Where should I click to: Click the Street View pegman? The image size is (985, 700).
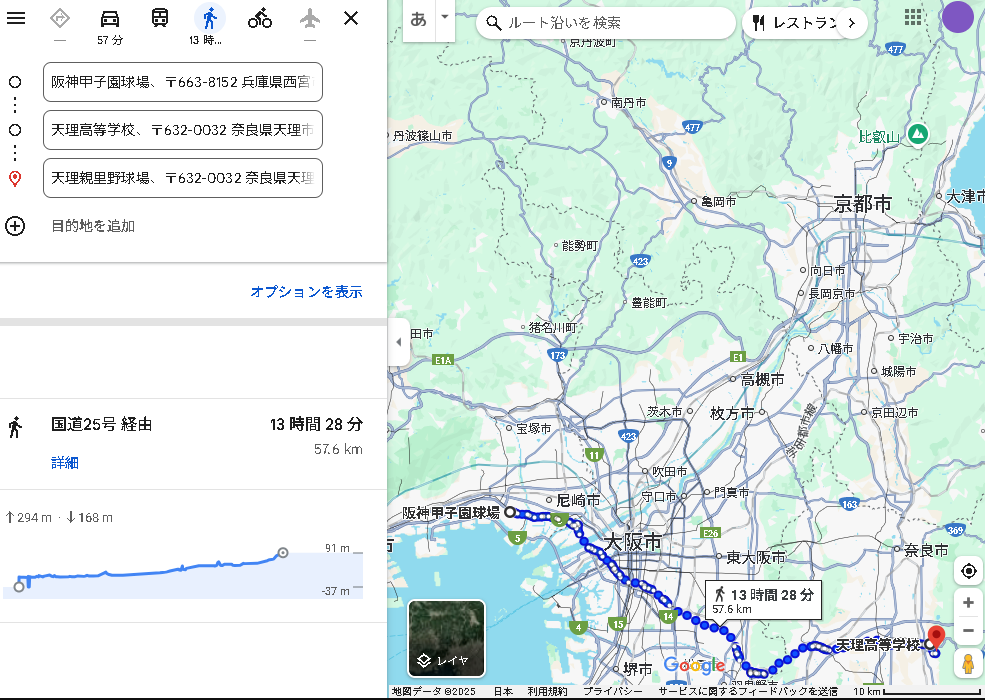(968, 663)
